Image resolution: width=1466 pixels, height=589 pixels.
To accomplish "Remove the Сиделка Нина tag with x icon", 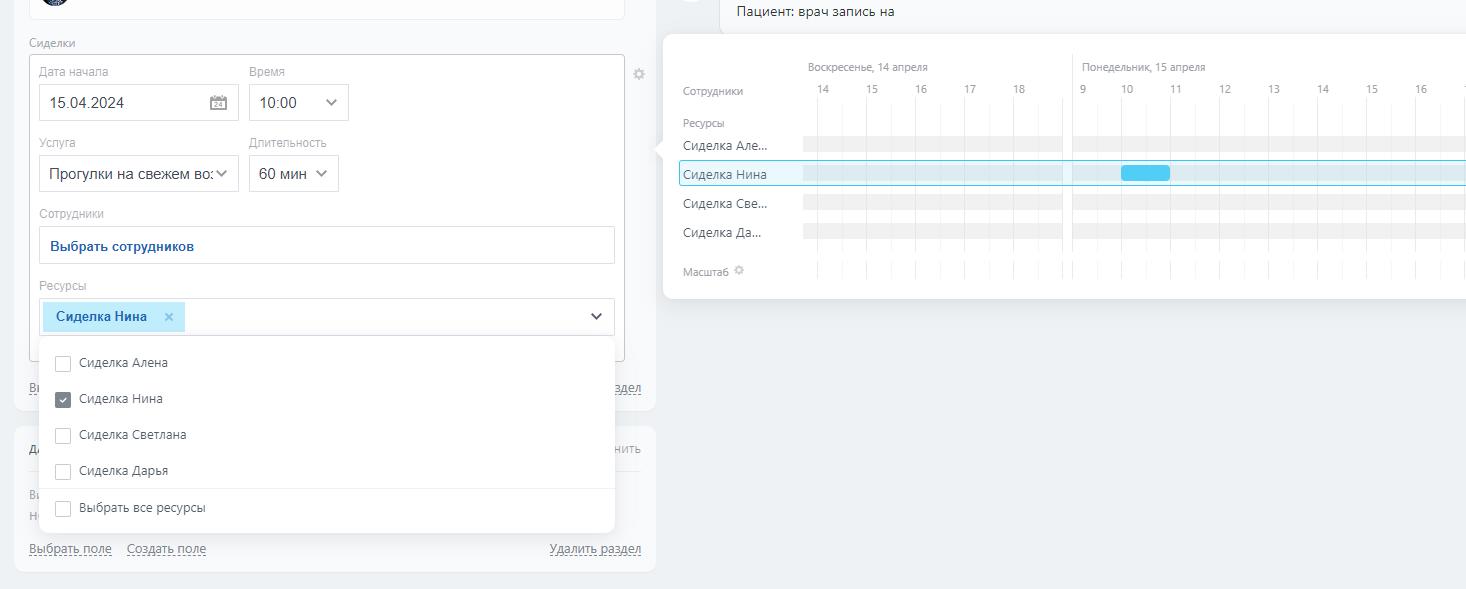I will [x=169, y=317].
